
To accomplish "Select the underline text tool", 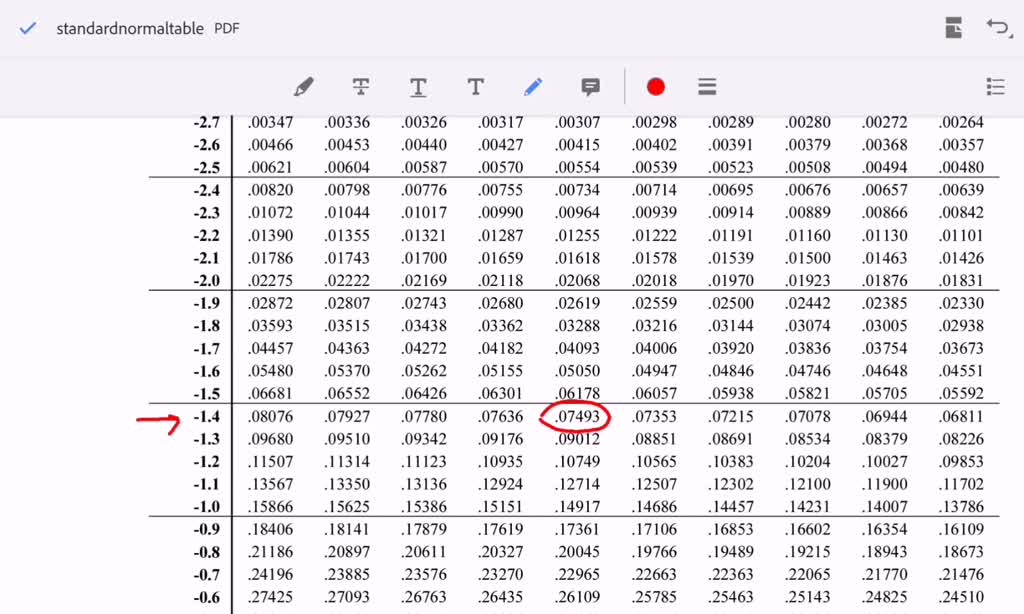I will [x=418, y=87].
